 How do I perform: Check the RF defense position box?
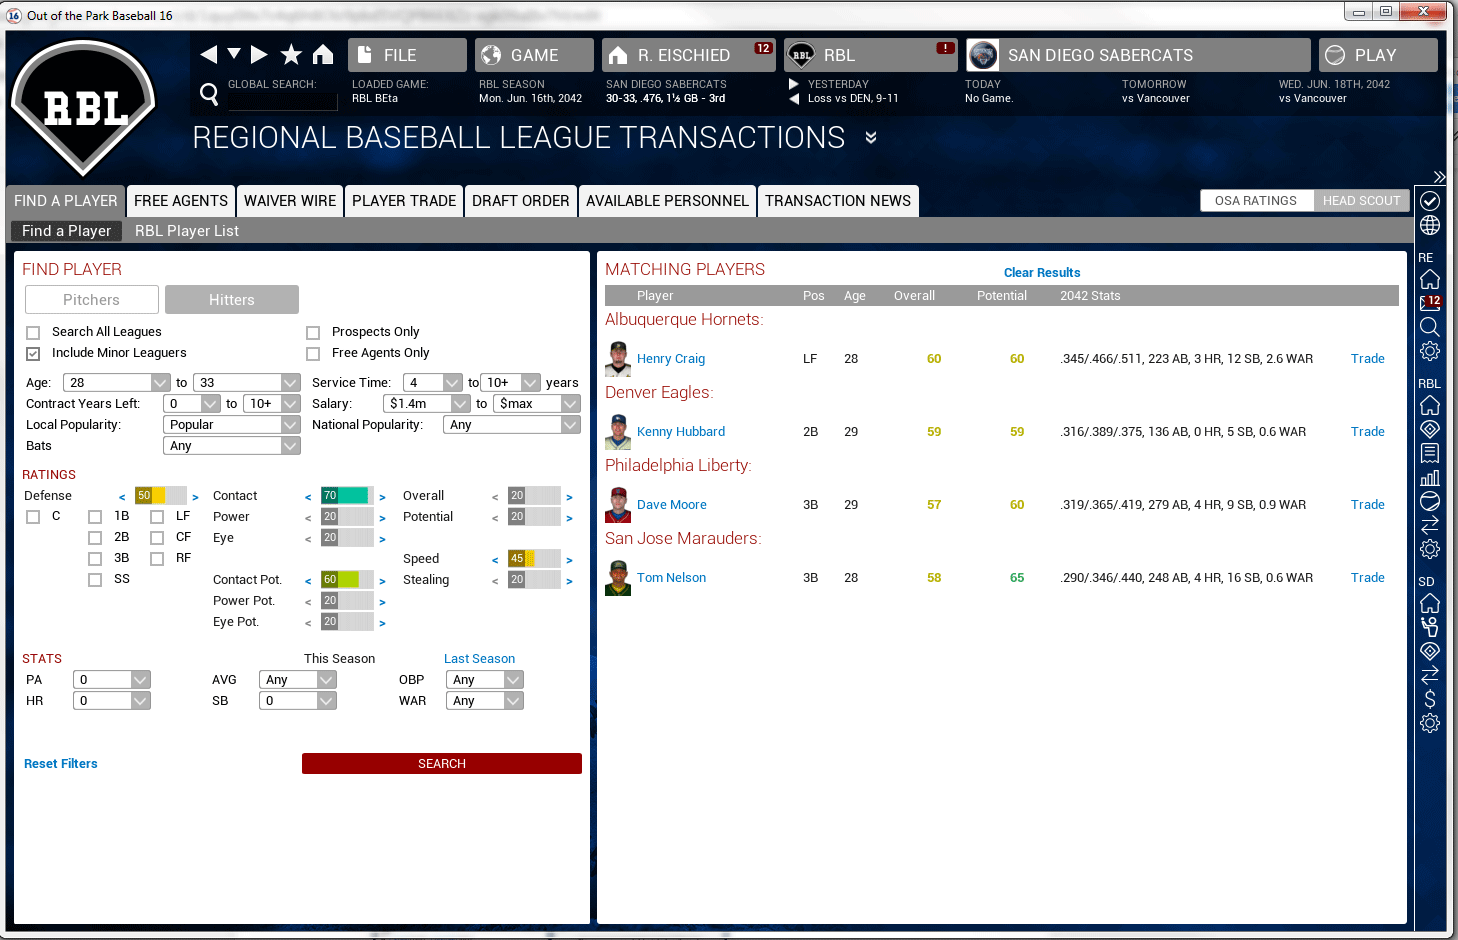point(157,559)
